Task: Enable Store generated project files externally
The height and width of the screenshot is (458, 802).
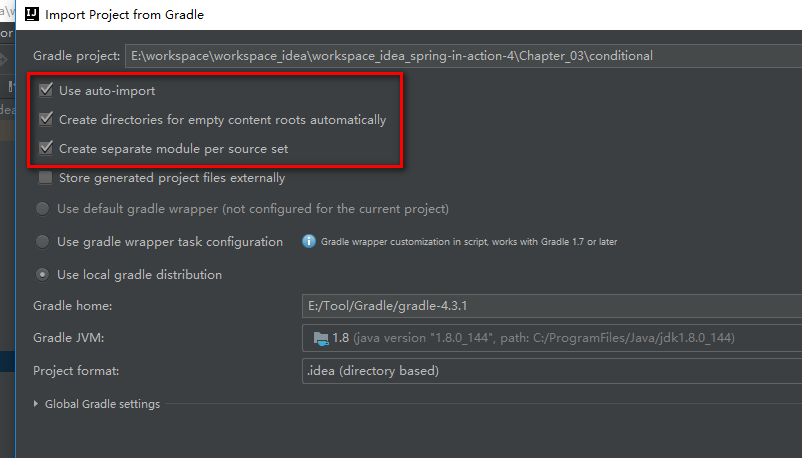Action: point(46,178)
